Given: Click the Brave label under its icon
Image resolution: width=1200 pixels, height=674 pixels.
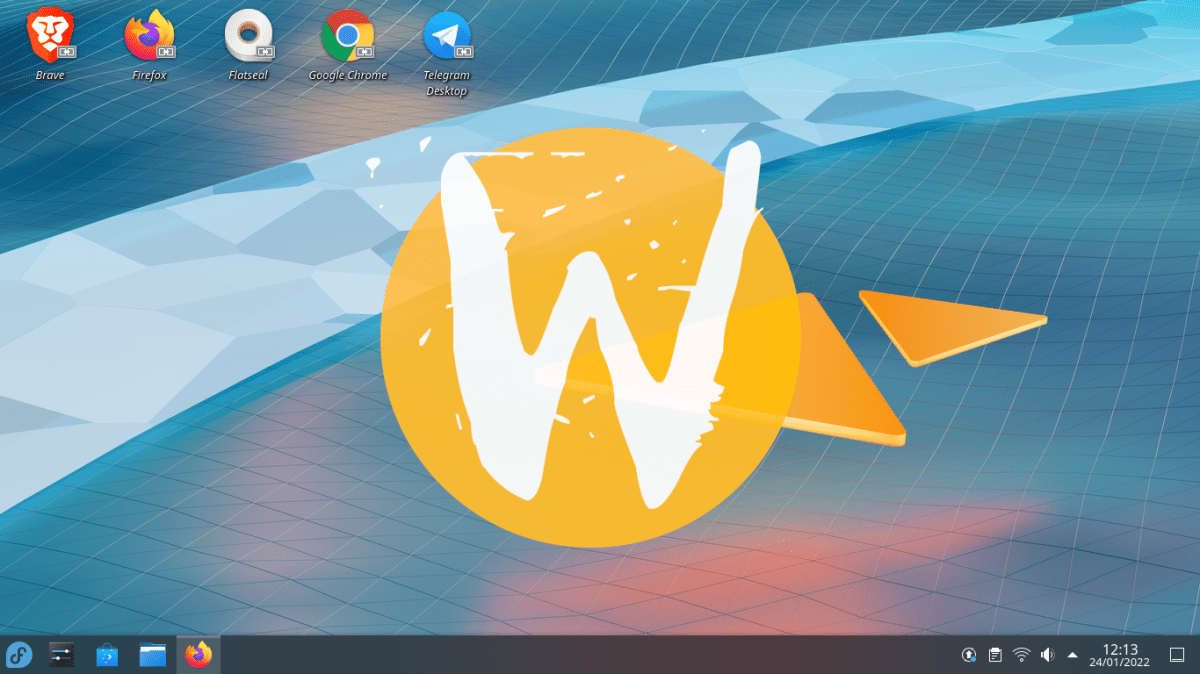Looking at the screenshot, I should click(50, 74).
